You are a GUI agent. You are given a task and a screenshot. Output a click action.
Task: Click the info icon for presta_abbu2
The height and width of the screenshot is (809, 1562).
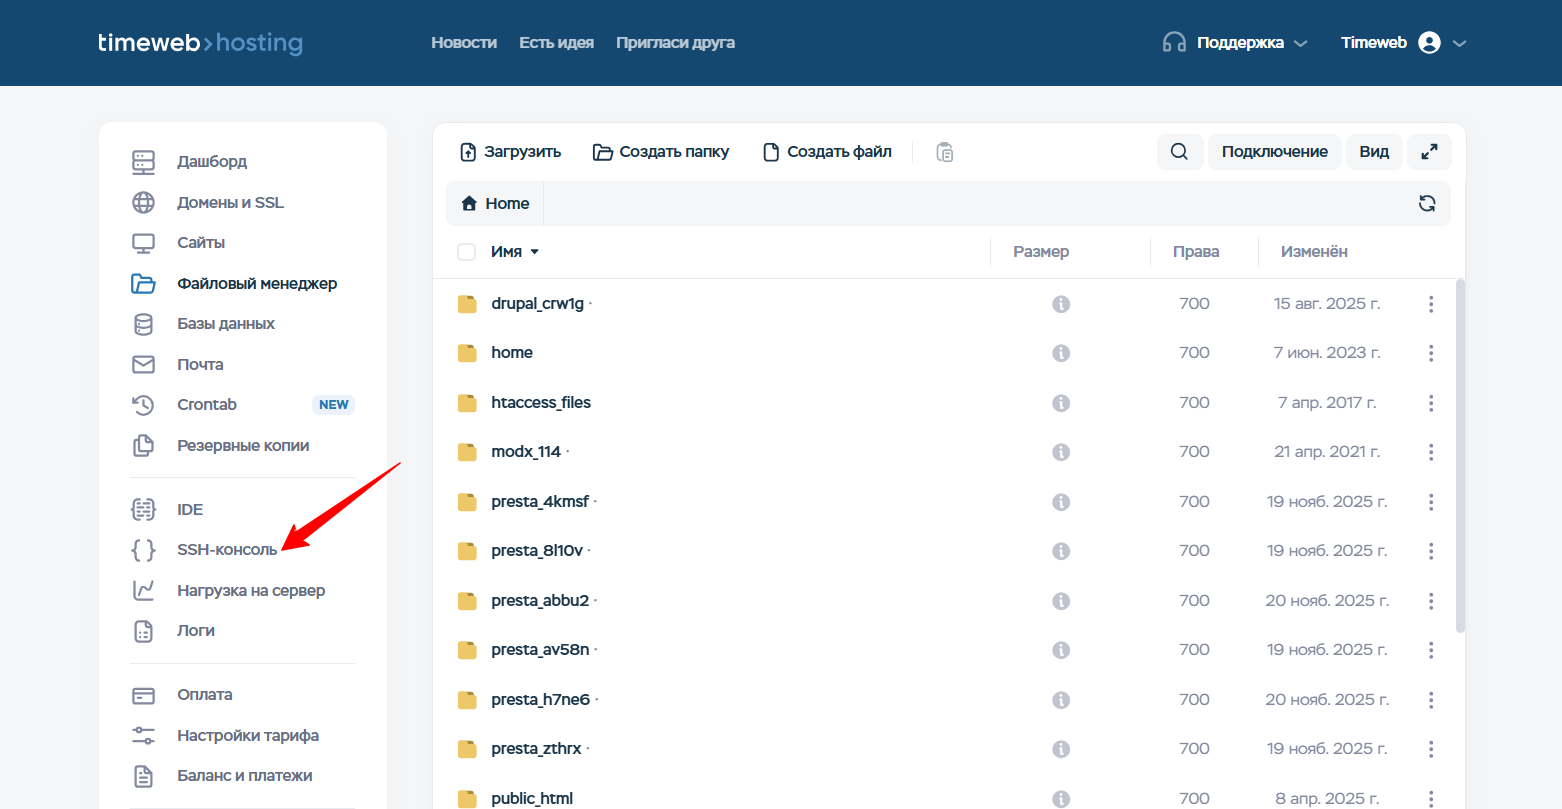point(1061,601)
